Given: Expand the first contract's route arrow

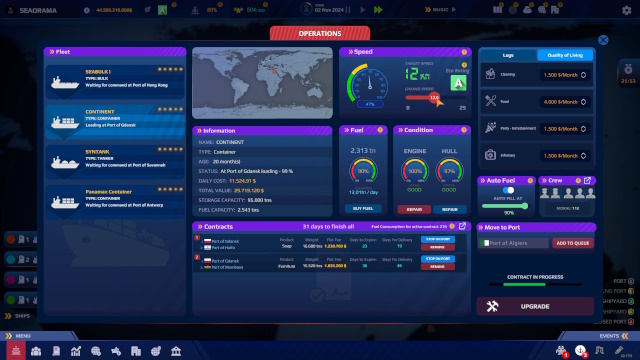Looking at the screenshot, I should 202,247.
